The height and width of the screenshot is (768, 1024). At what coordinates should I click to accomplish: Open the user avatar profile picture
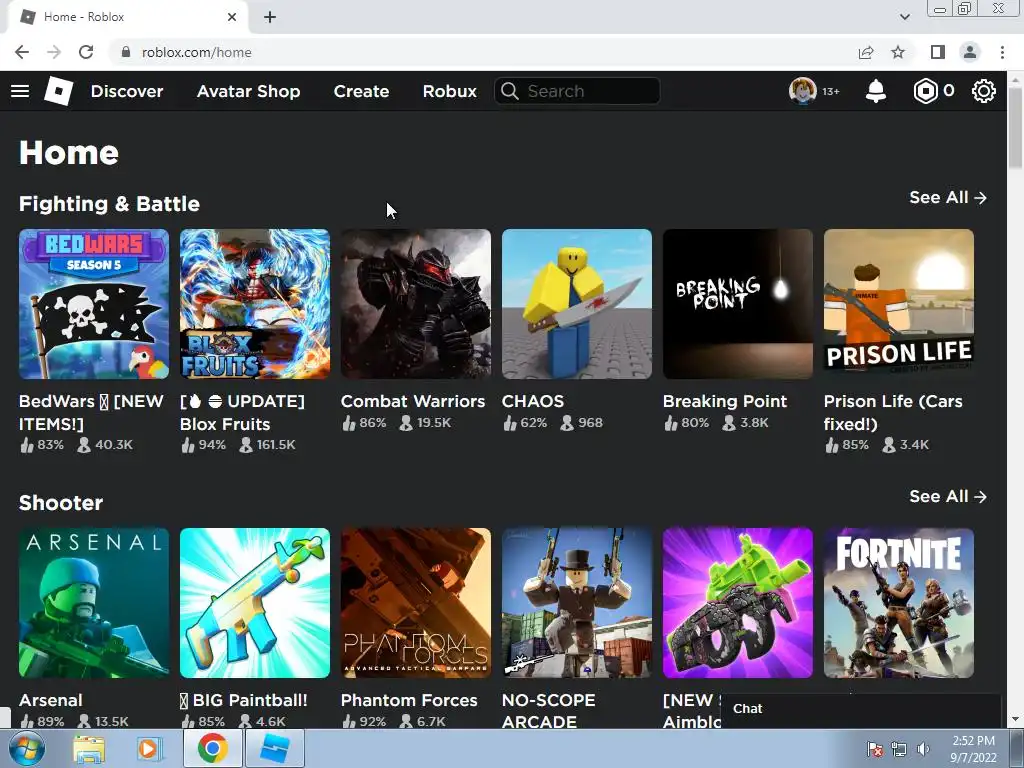click(x=803, y=91)
